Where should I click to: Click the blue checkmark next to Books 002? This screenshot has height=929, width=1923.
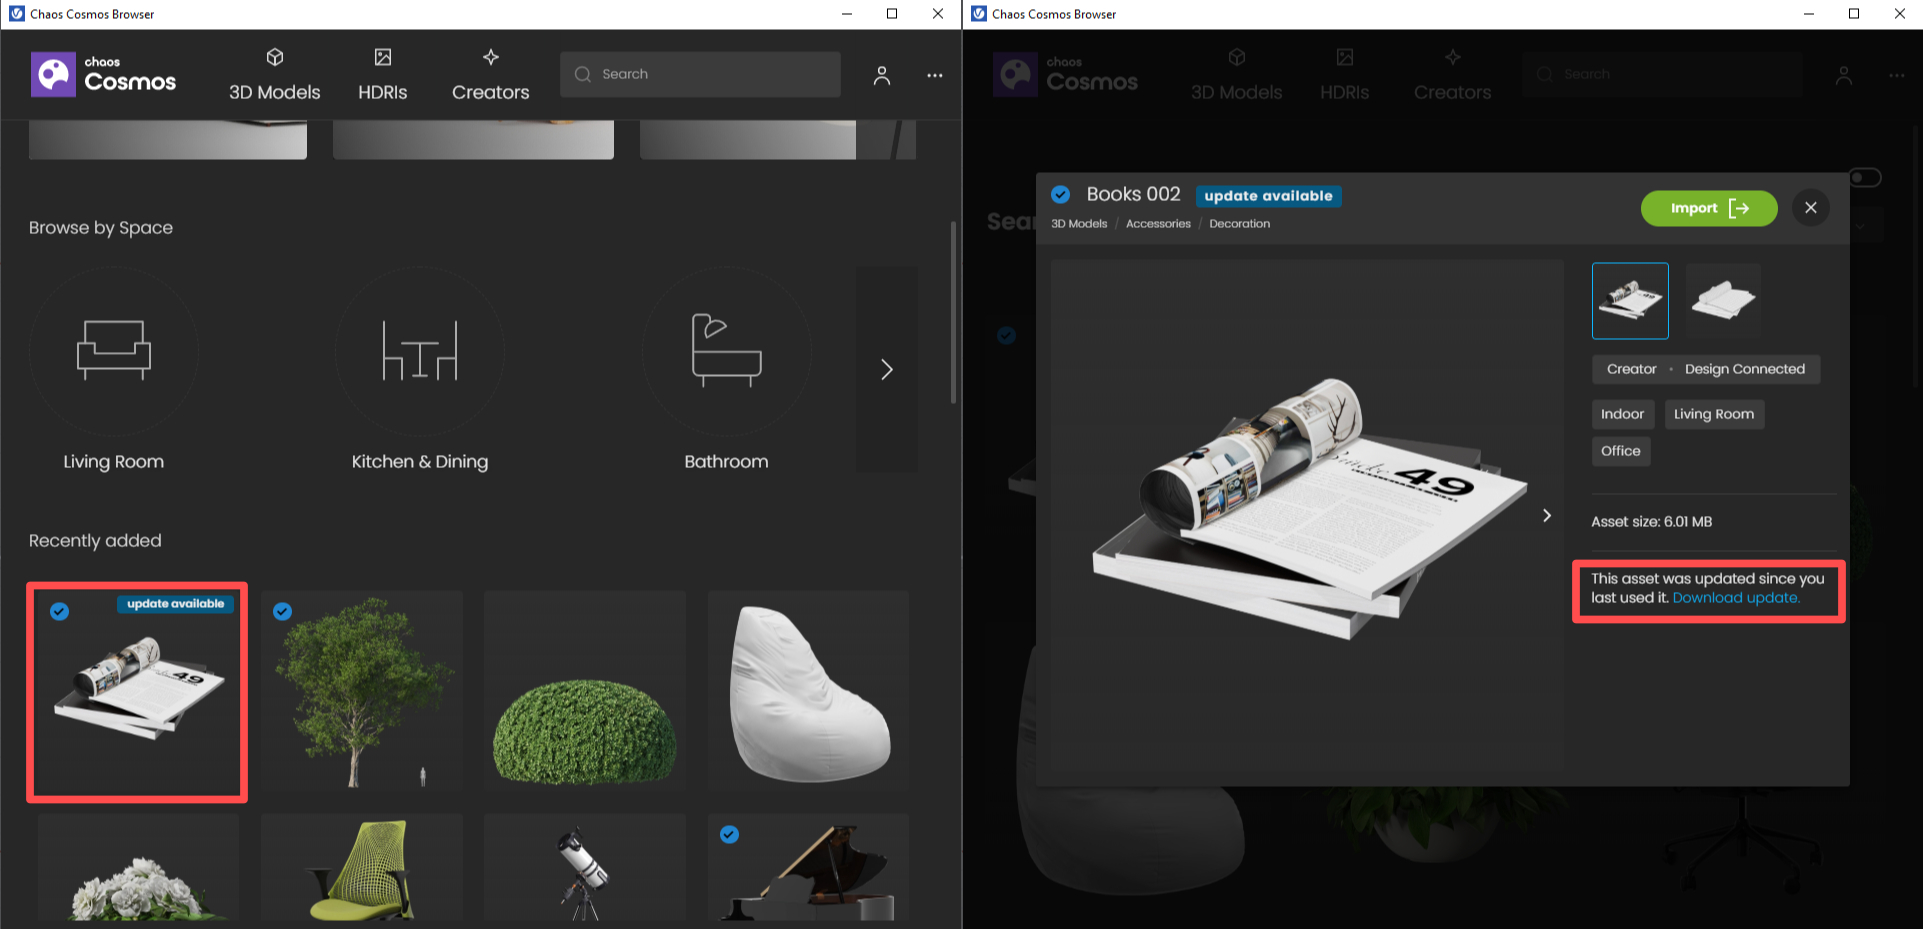(1061, 195)
